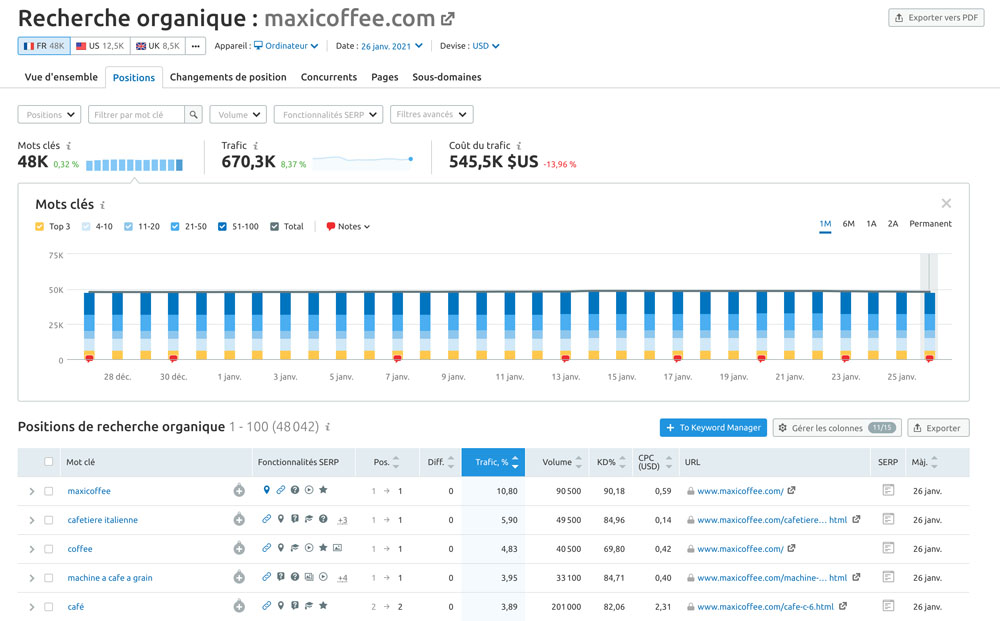The image size is (1000, 621).
Task: Select all rows with header checkbox
Action: pyautogui.click(x=48, y=462)
